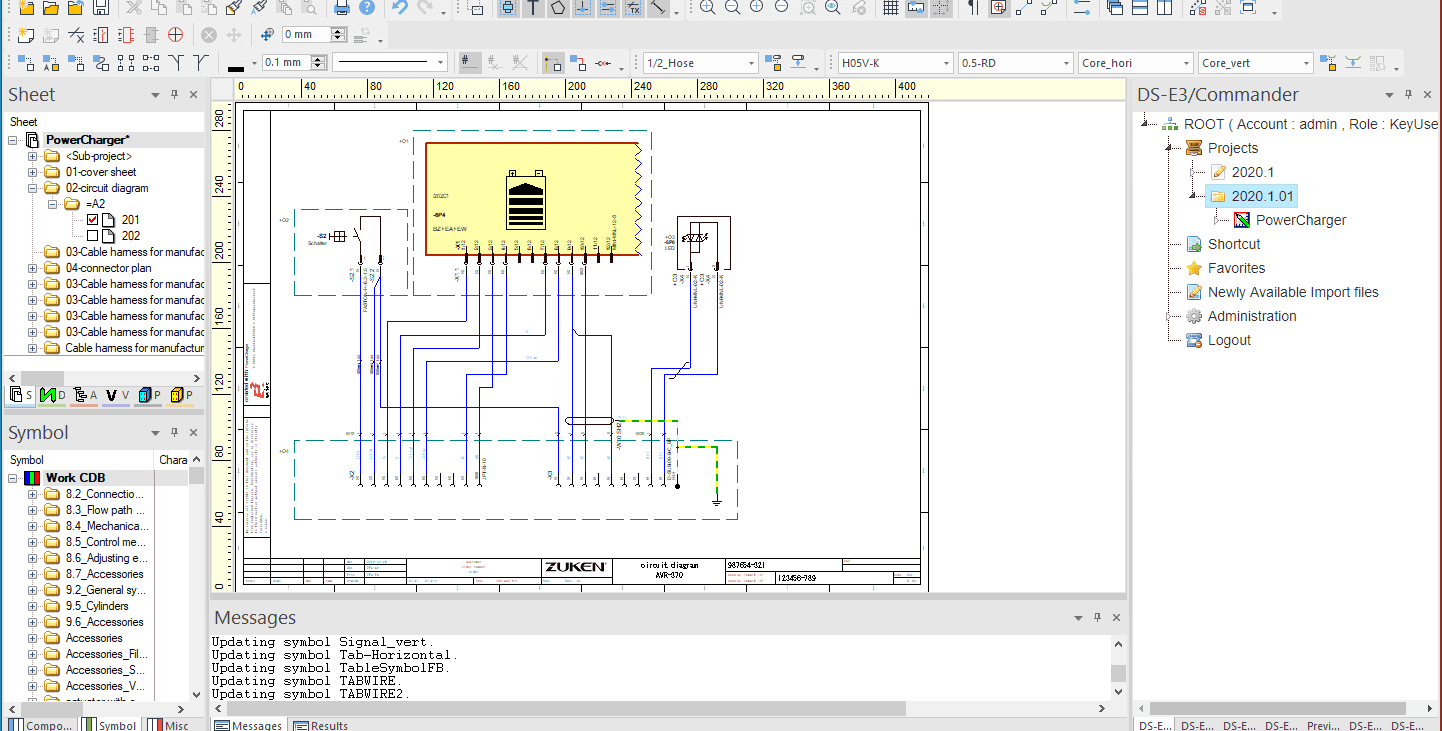Check the checkbox for sheet 202

(93, 236)
